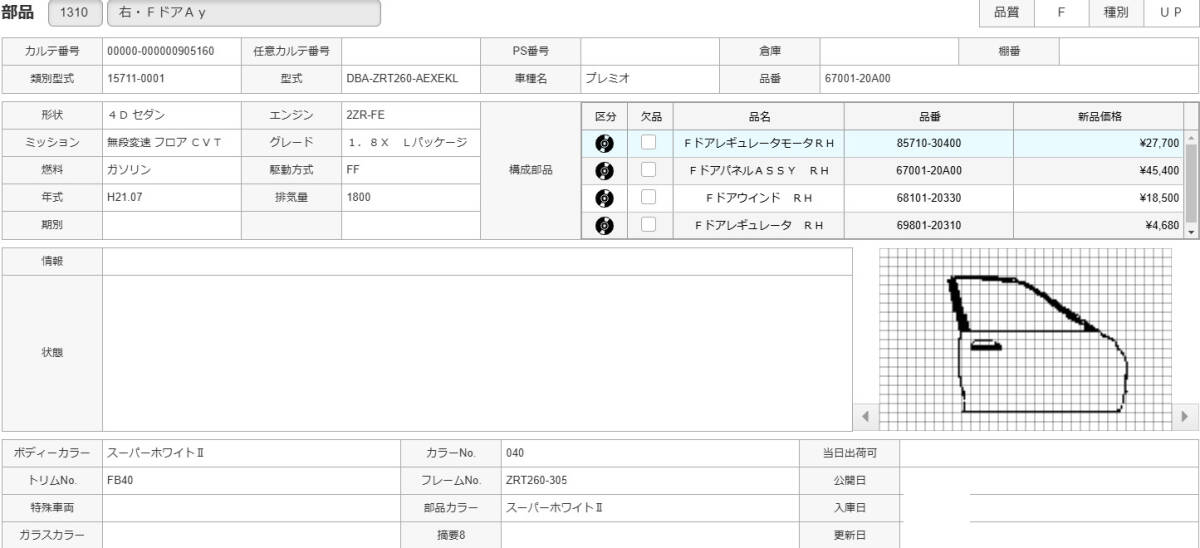1200x548 pixels.
Task: Click disc icon in FドアレギュレータモータRH row
Action: tap(604, 143)
